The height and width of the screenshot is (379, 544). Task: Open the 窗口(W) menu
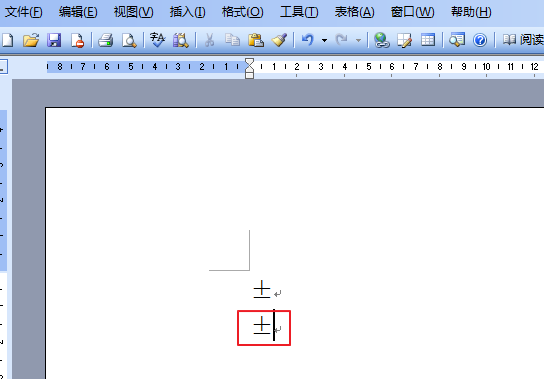412,12
